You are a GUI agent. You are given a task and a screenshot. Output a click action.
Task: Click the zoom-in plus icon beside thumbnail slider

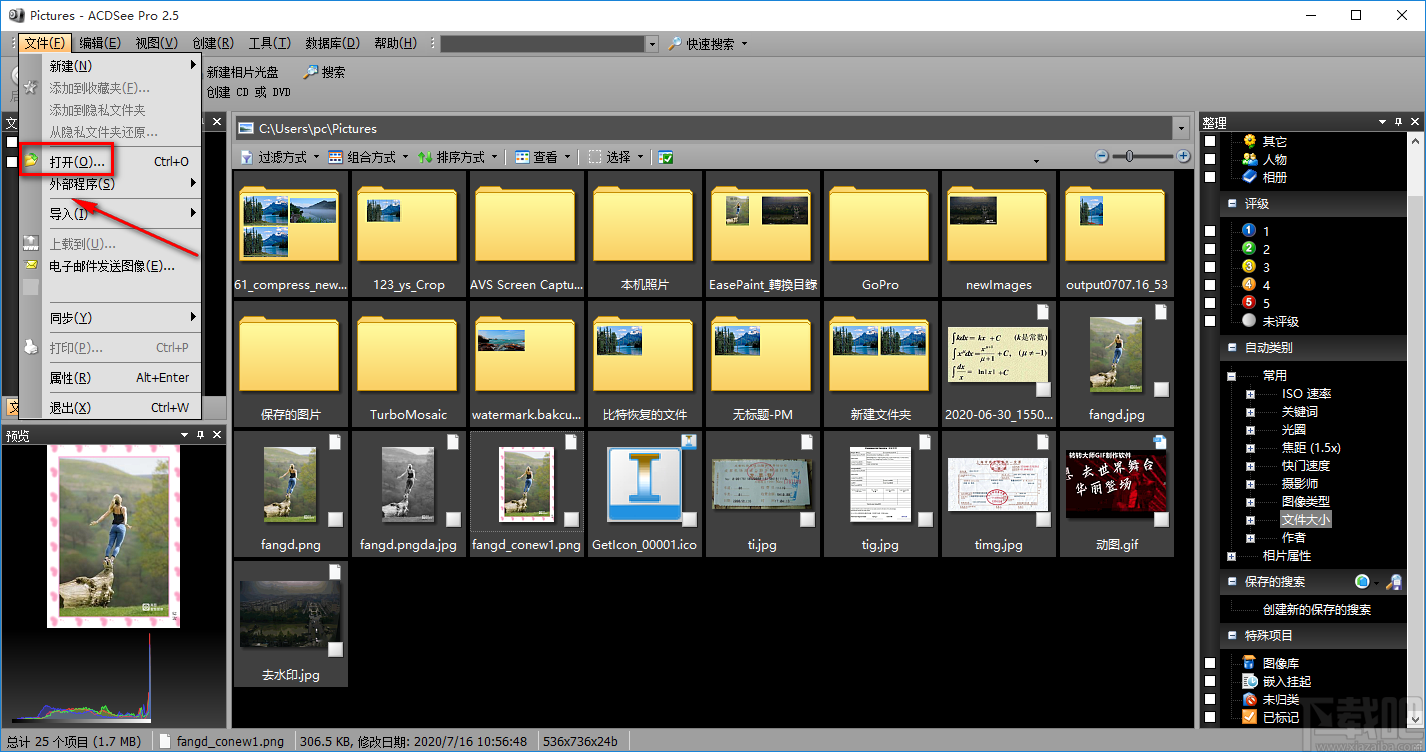pyautogui.click(x=1183, y=156)
